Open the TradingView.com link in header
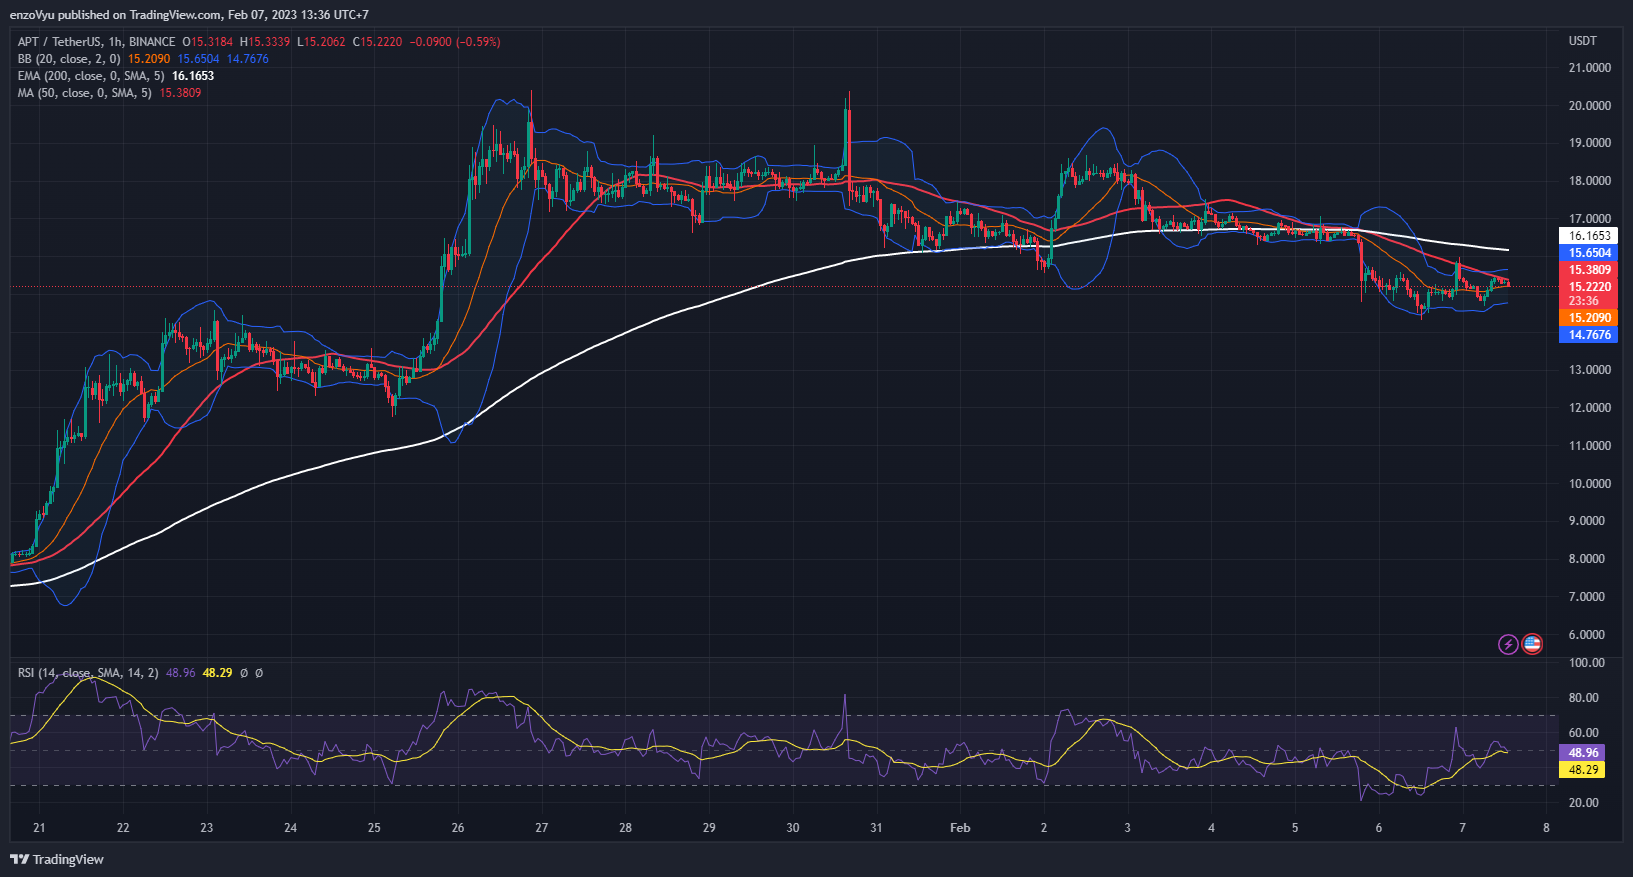Viewport: 1633px width, 877px height. [x=175, y=15]
